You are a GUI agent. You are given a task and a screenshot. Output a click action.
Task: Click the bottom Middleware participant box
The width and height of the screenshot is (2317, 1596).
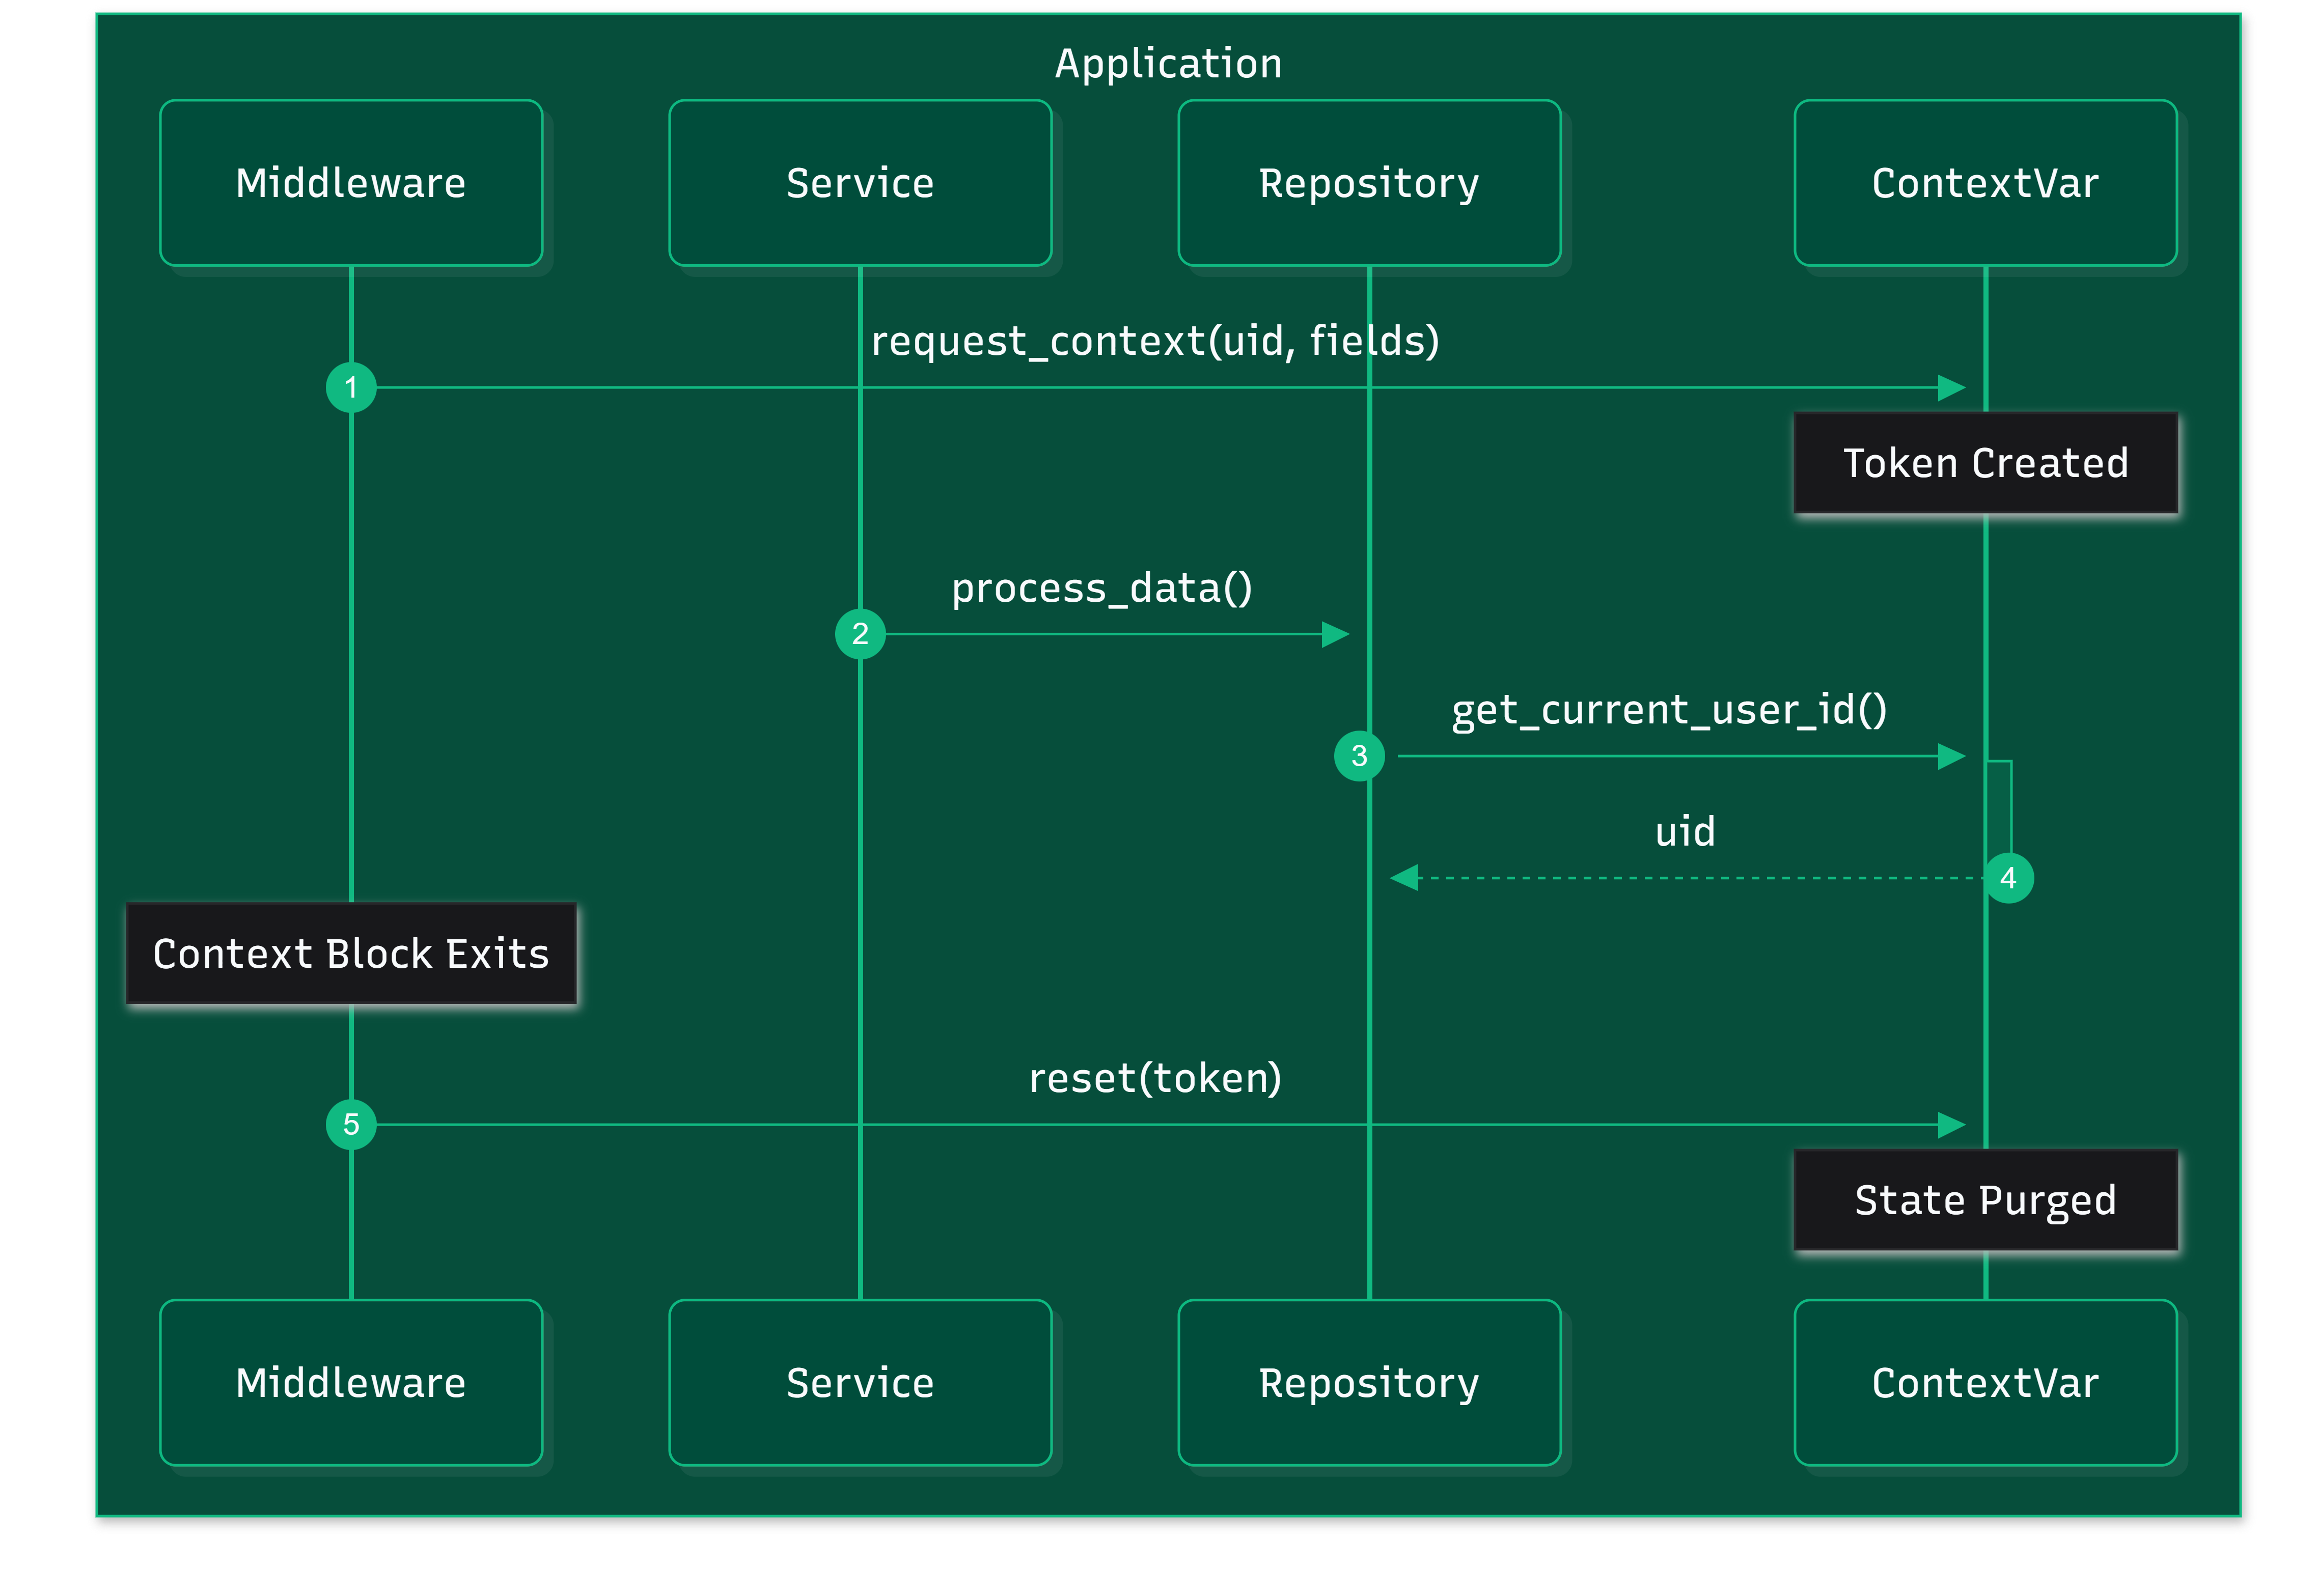pos(351,1383)
